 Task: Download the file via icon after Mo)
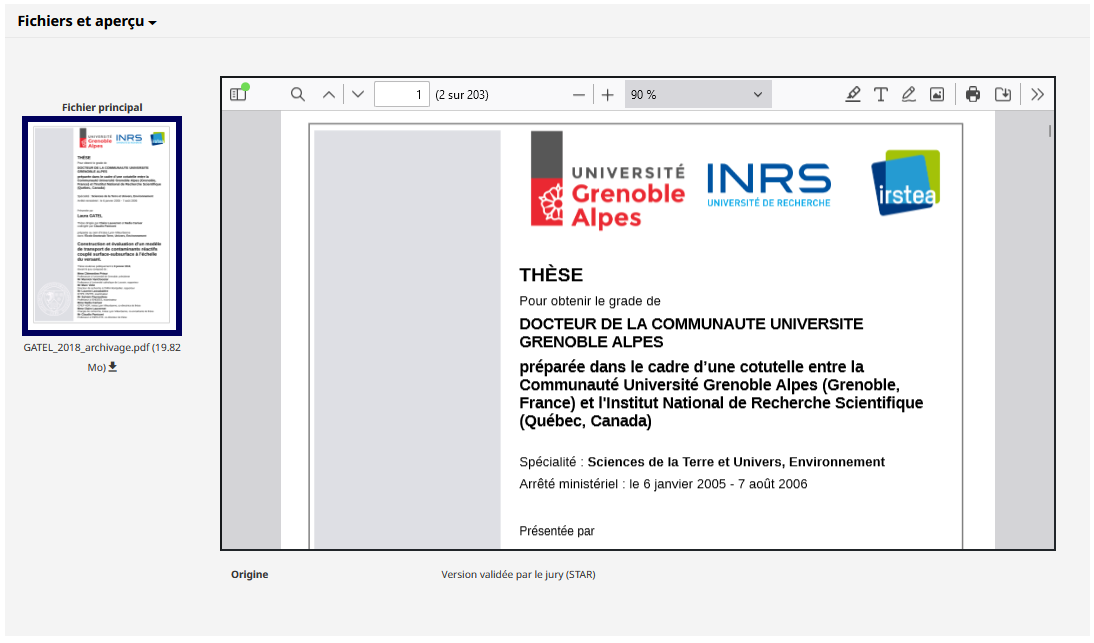[113, 367]
